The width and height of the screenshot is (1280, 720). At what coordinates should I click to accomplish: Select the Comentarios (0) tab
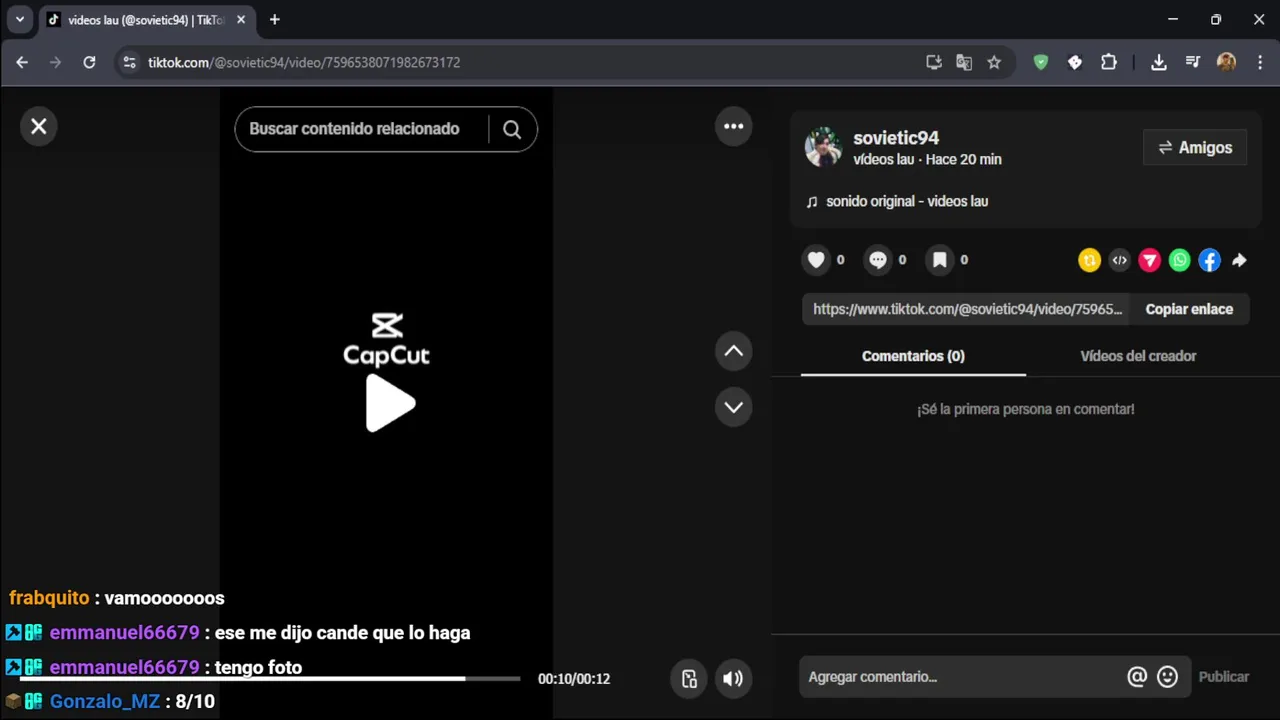(x=913, y=356)
